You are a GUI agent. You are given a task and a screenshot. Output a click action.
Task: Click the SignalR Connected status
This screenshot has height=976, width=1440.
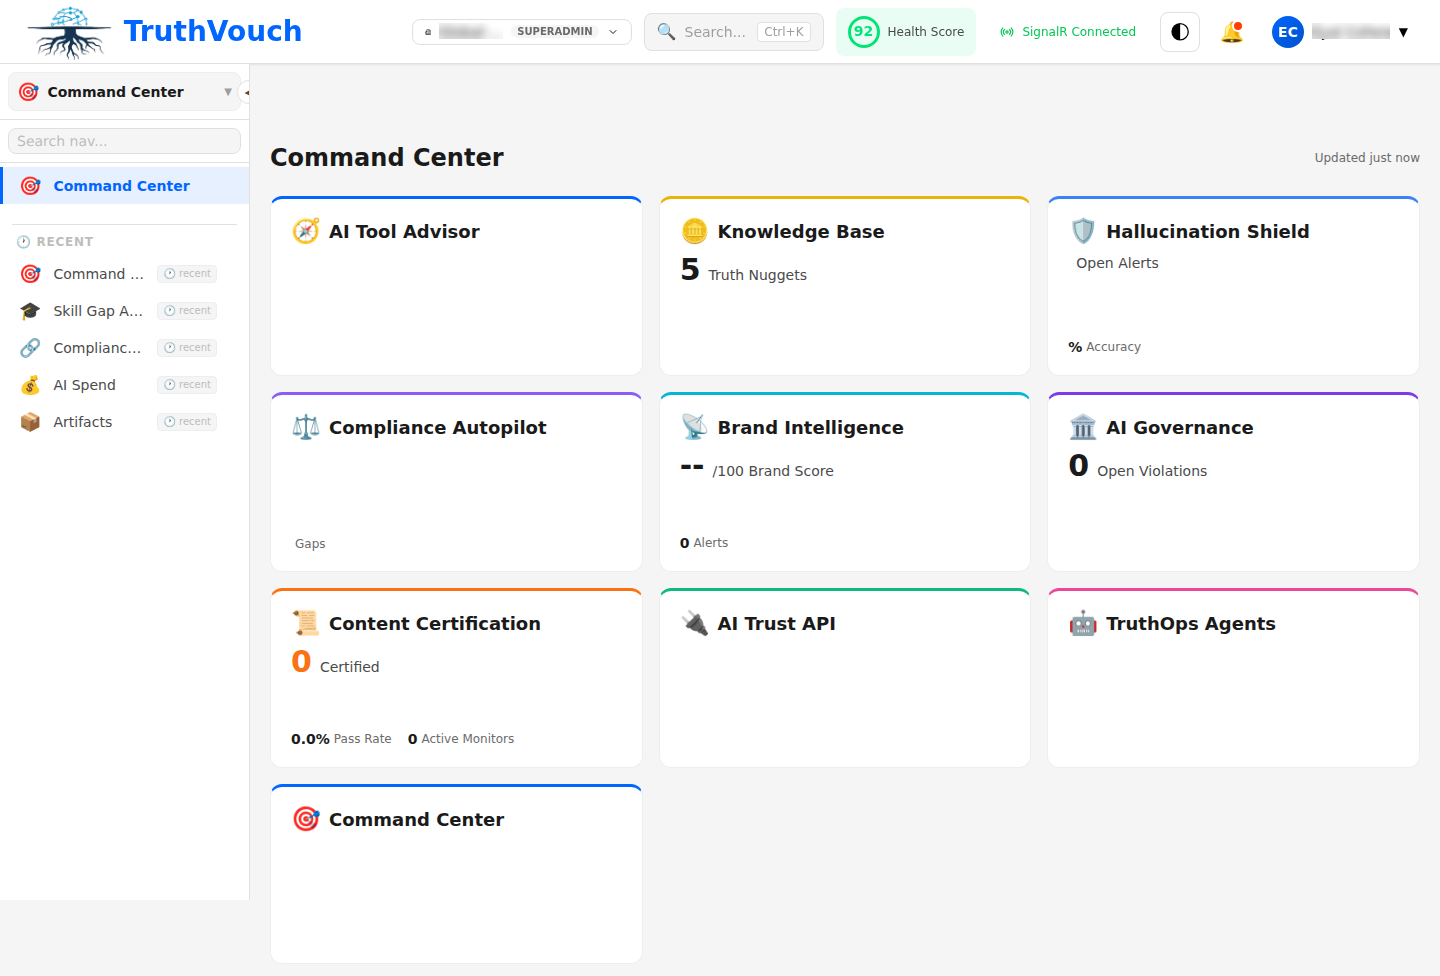click(x=1067, y=31)
